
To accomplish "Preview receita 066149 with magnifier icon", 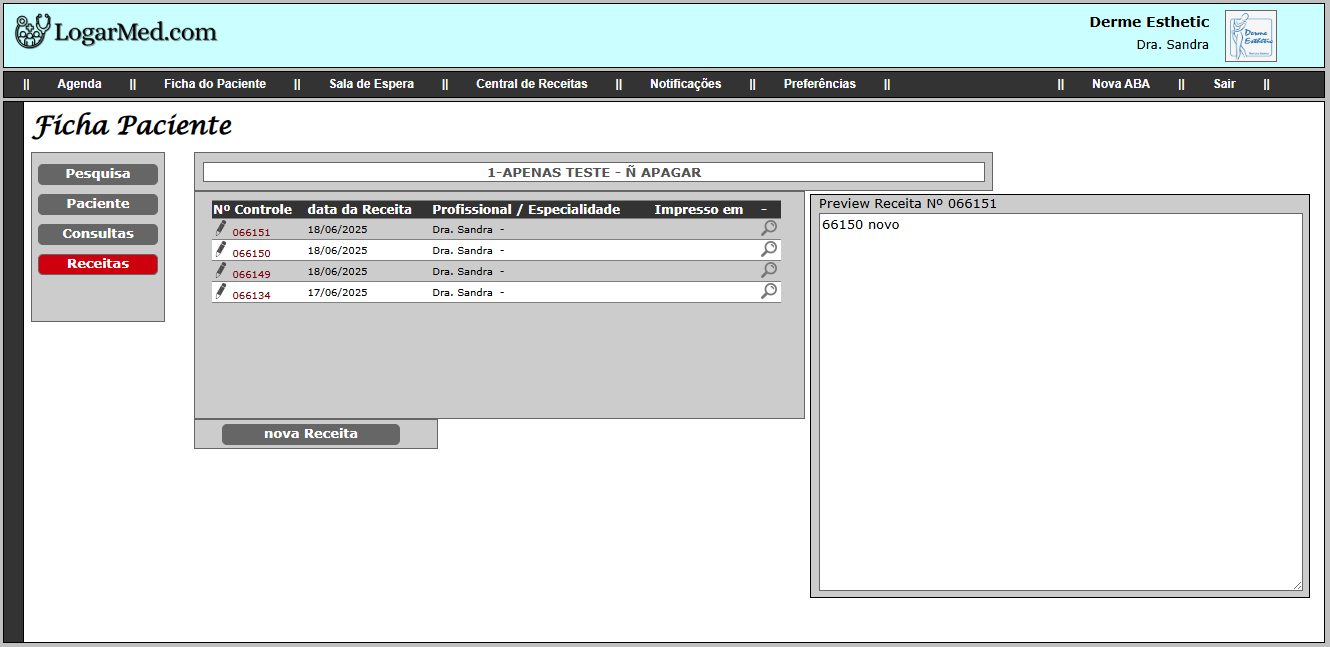I will (x=769, y=270).
